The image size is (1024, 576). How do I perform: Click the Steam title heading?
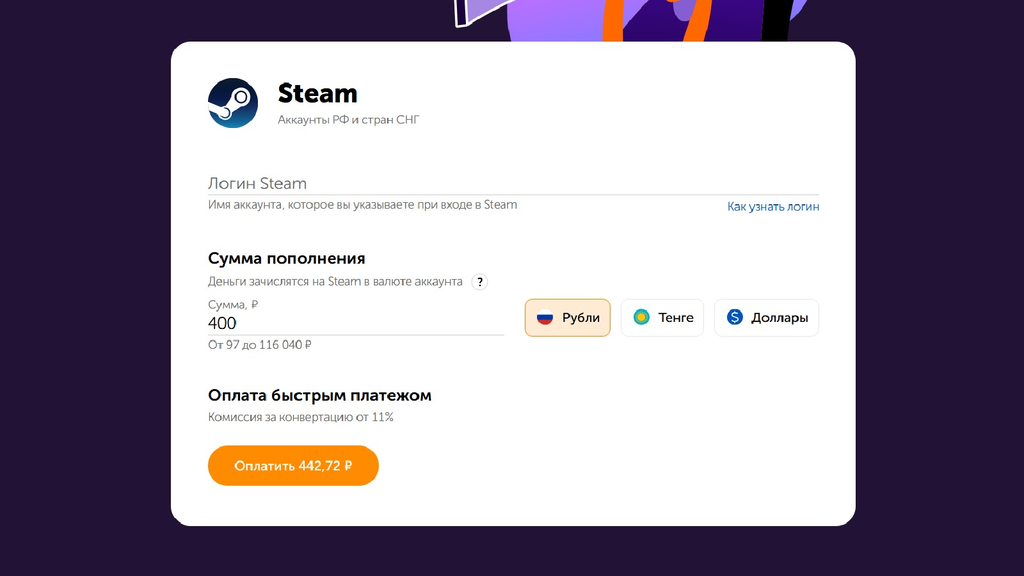(317, 94)
